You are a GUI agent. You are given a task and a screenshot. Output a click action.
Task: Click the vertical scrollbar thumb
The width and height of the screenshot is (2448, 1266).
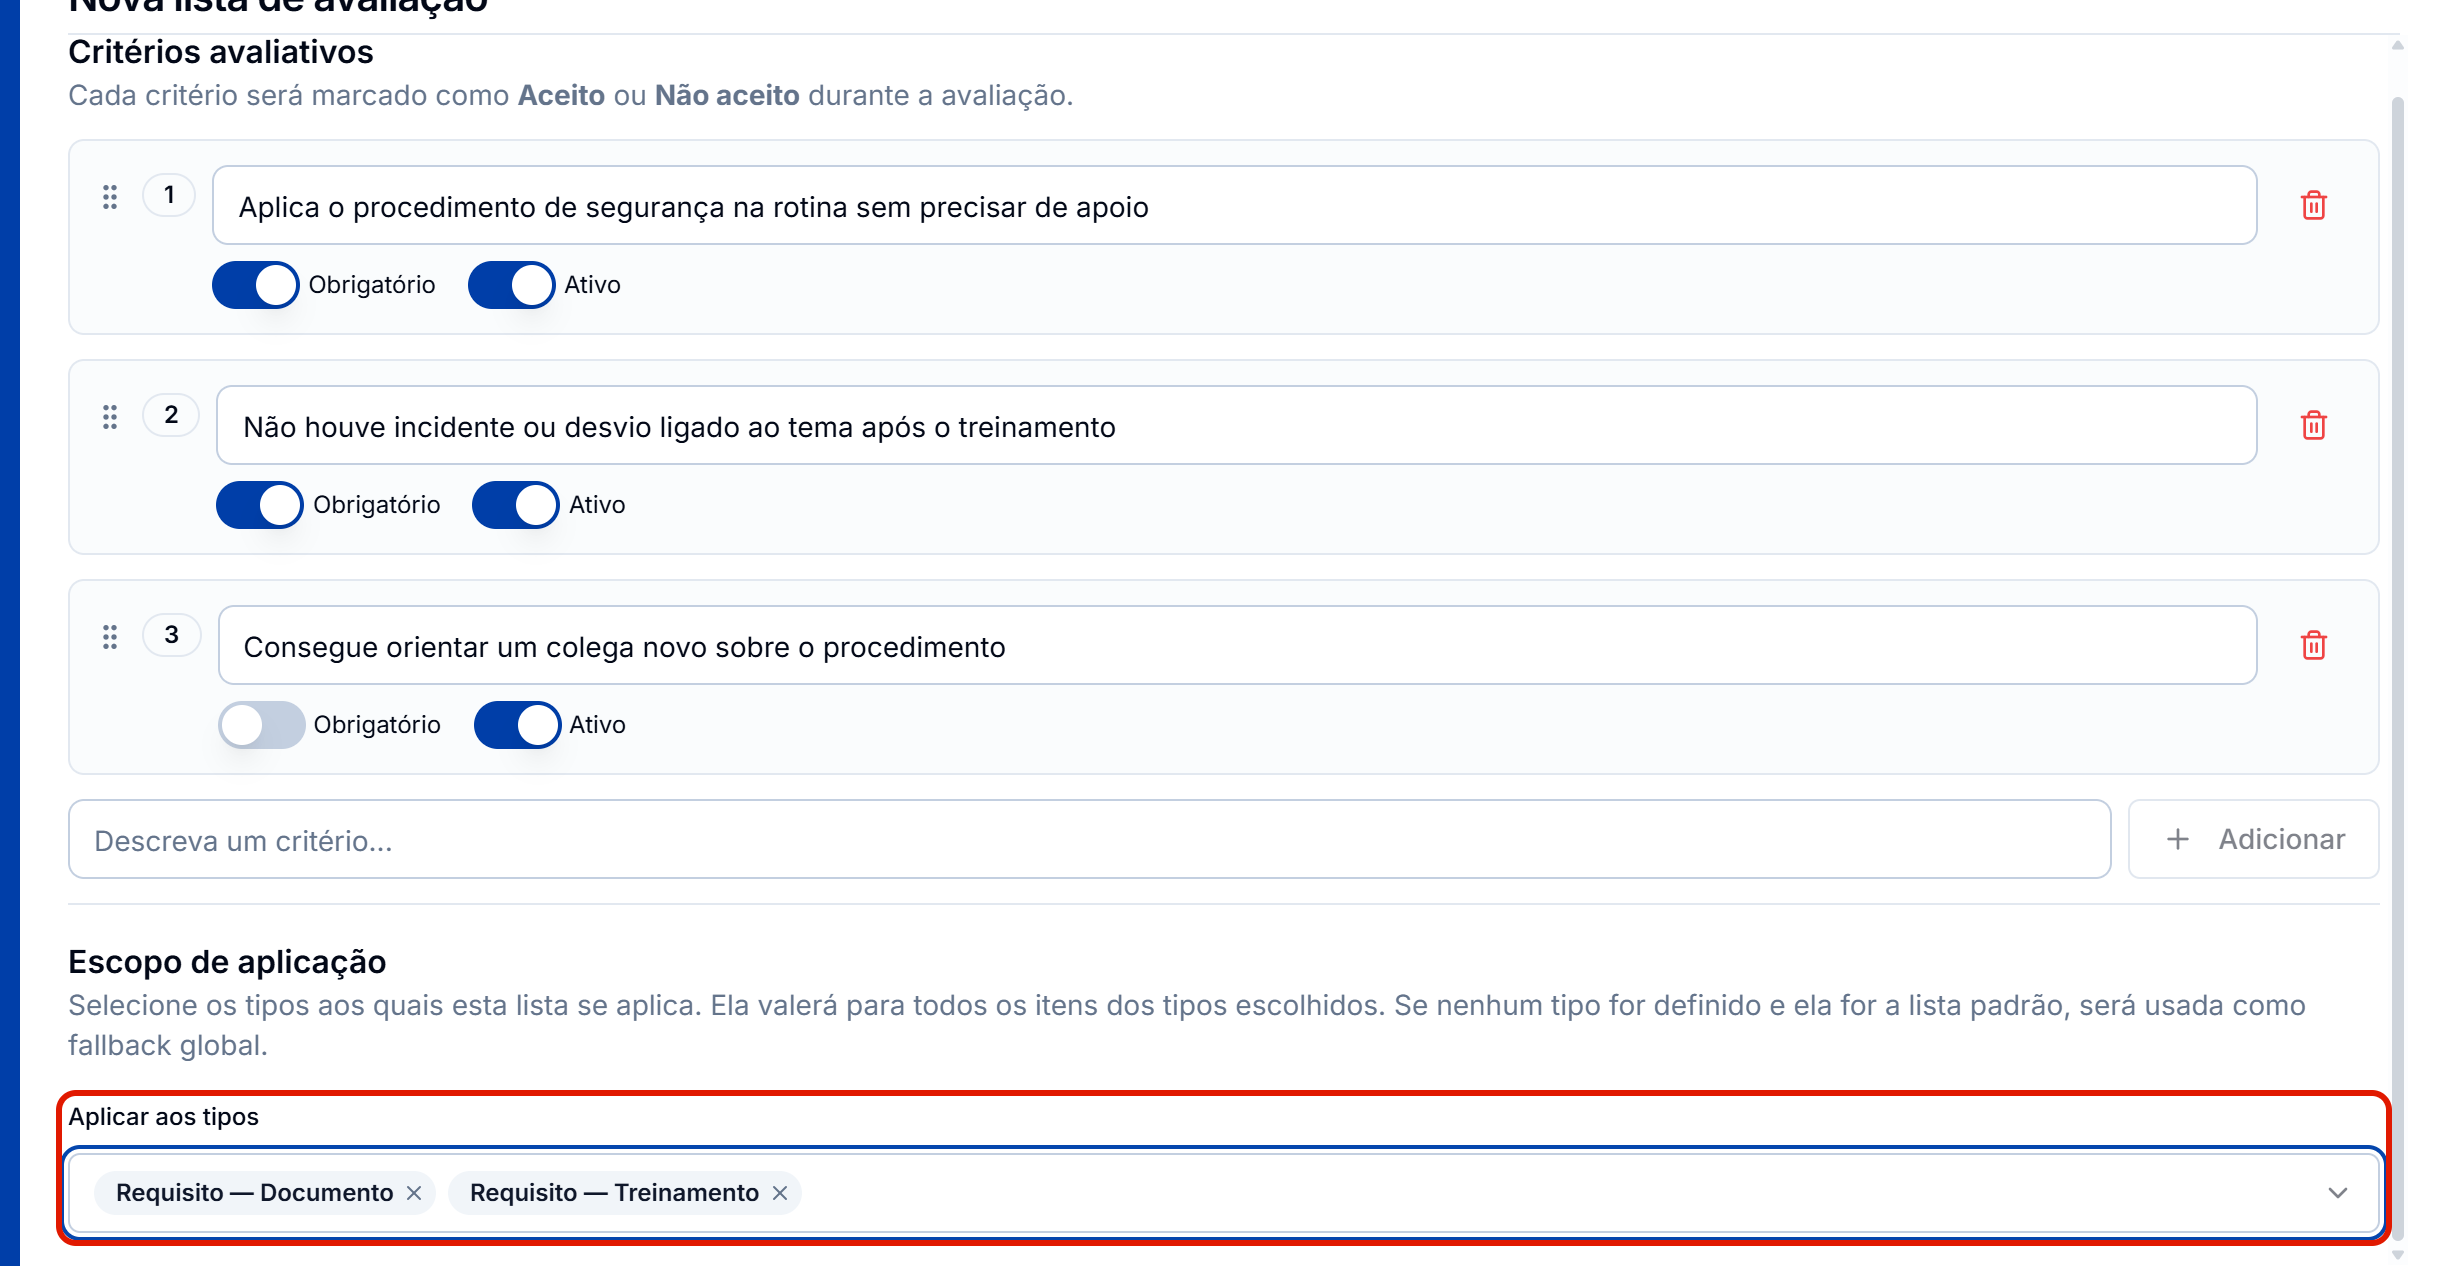(2397, 670)
